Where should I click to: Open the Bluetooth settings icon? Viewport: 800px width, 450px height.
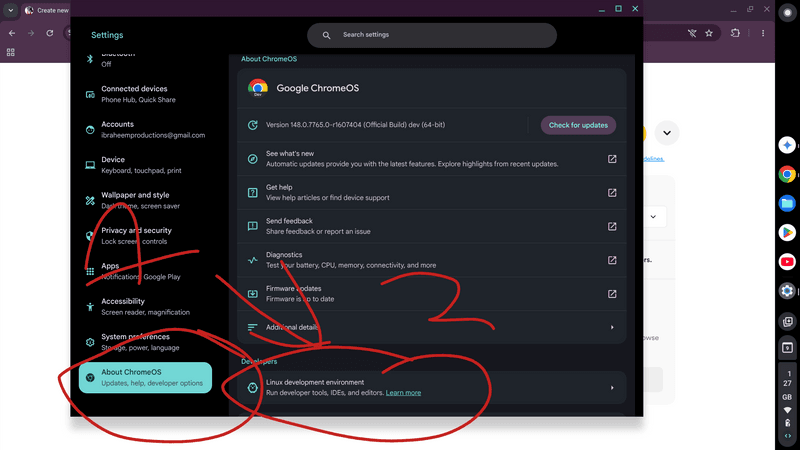90,59
